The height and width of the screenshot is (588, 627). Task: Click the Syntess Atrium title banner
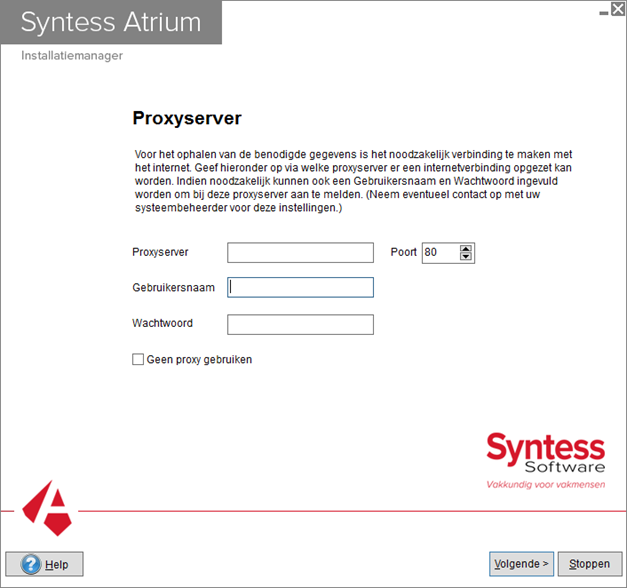(x=111, y=22)
